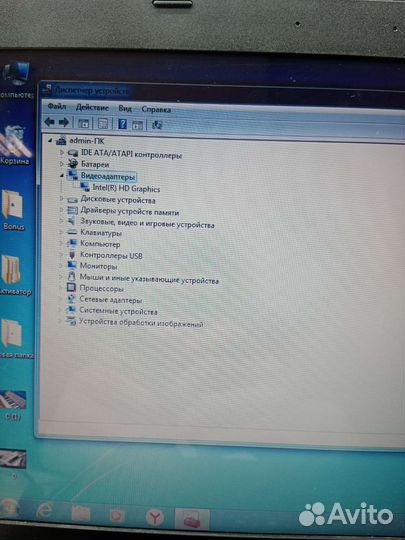Screen dimensions: 405x540
Task: Expand the Клавиатуры node
Action: tap(61, 232)
